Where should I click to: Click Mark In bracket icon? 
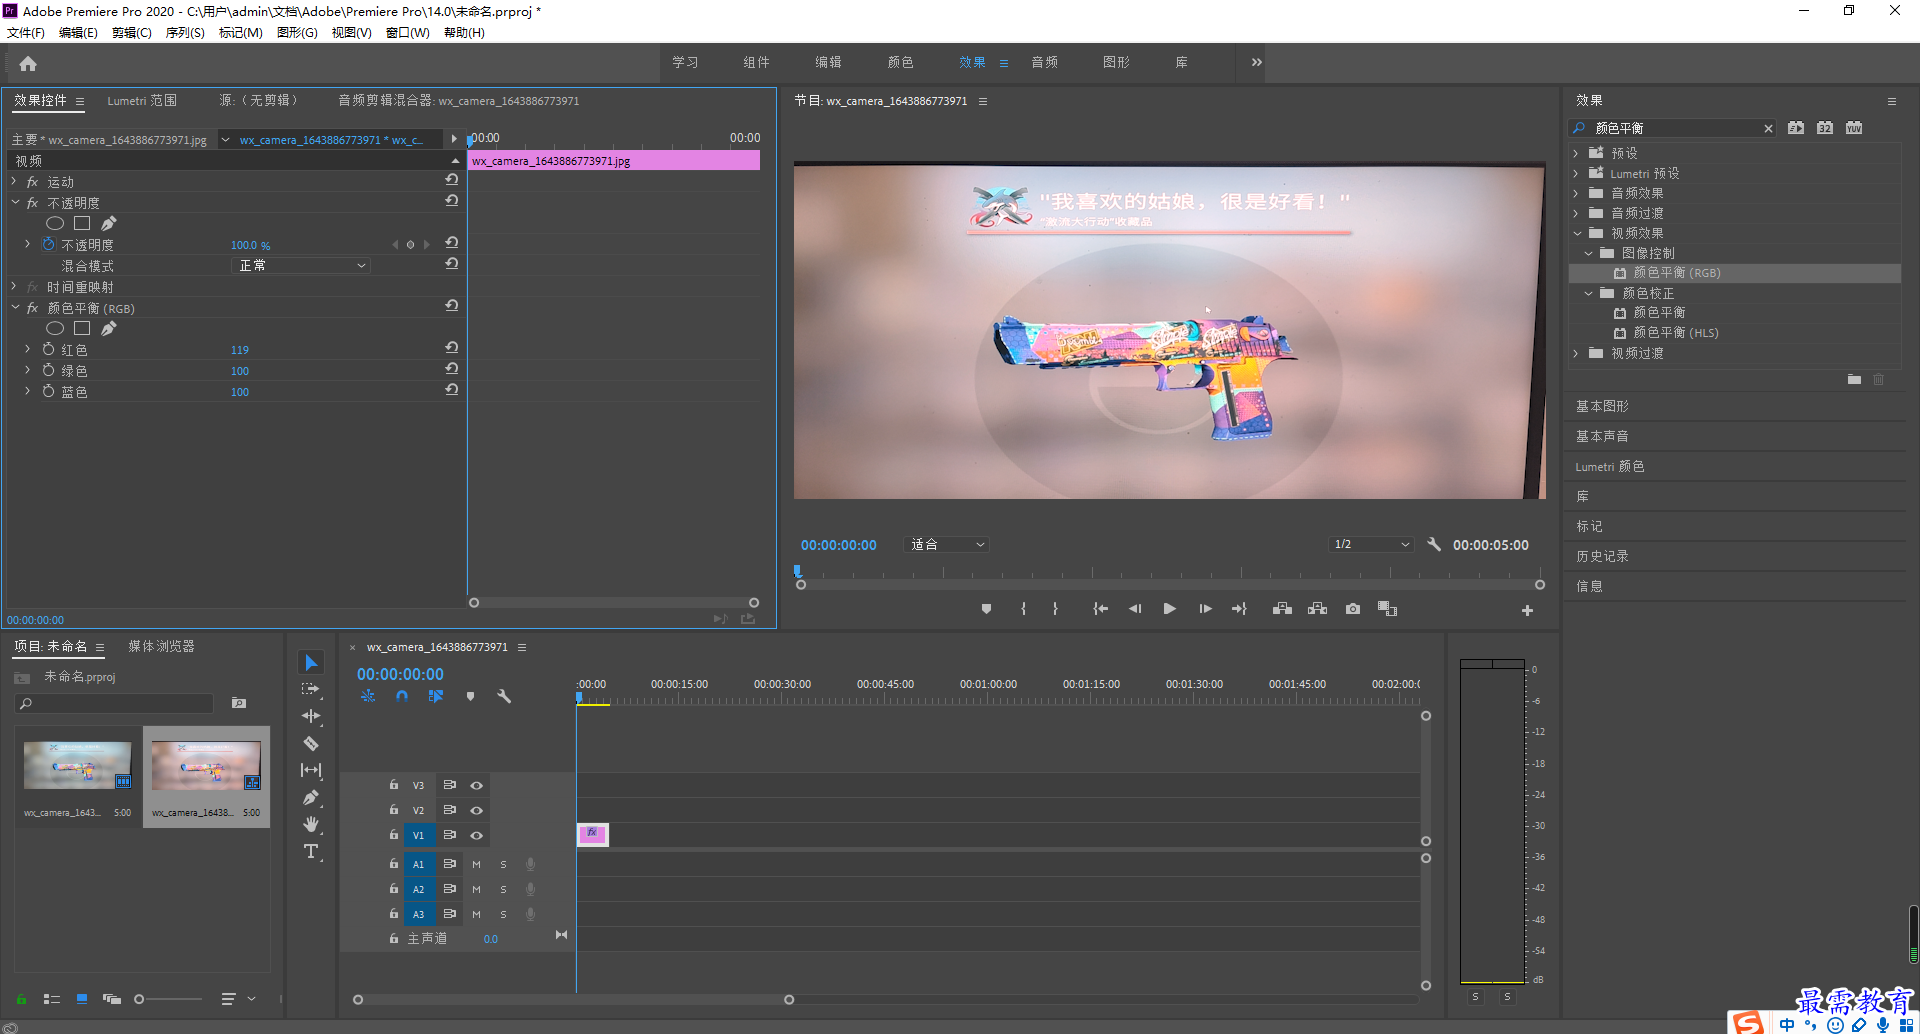pyautogui.click(x=1023, y=609)
